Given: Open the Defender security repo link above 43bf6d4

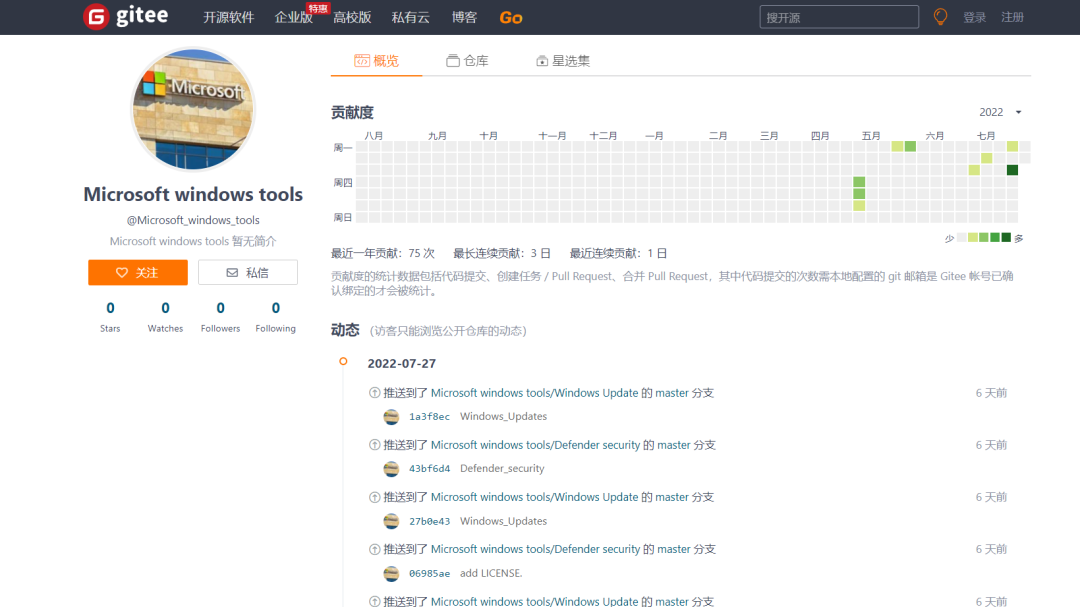Looking at the screenshot, I should click(x=535, y=445).
